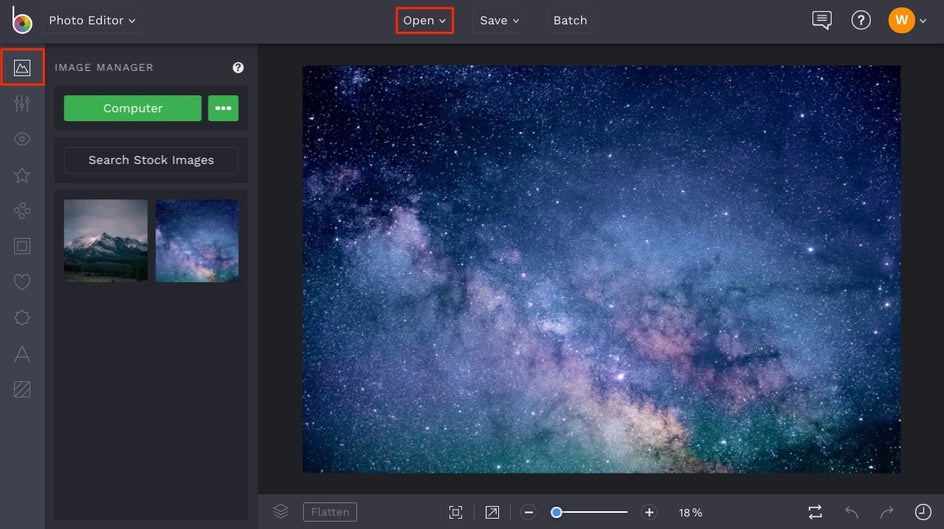944x529 pixels.
Task: Open the Edit sliders tool panel
Action: [x=22, y=104]
